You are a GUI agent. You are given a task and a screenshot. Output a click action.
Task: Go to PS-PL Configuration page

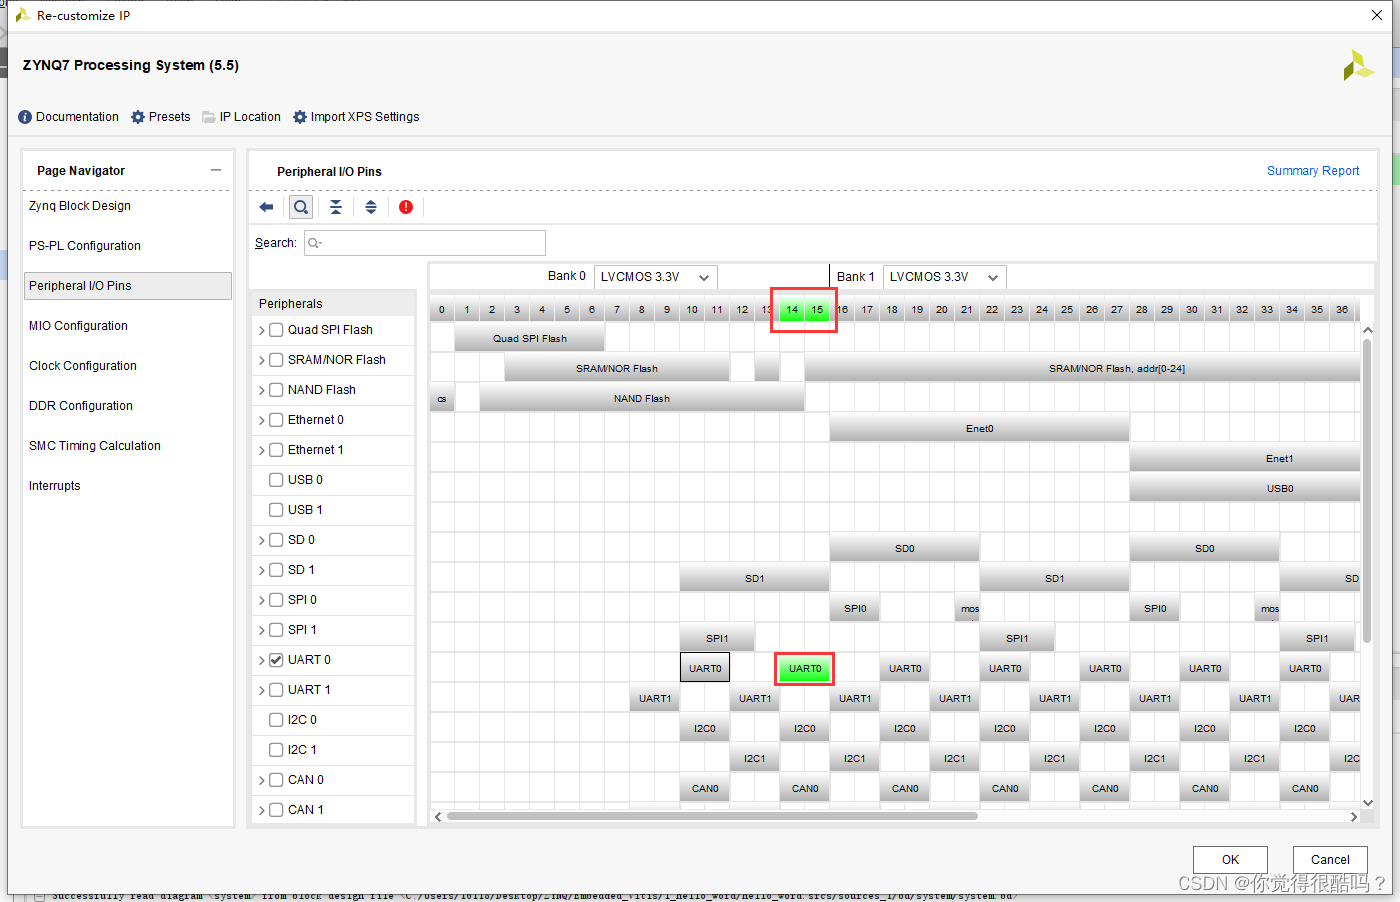click(x=85, y=246)
